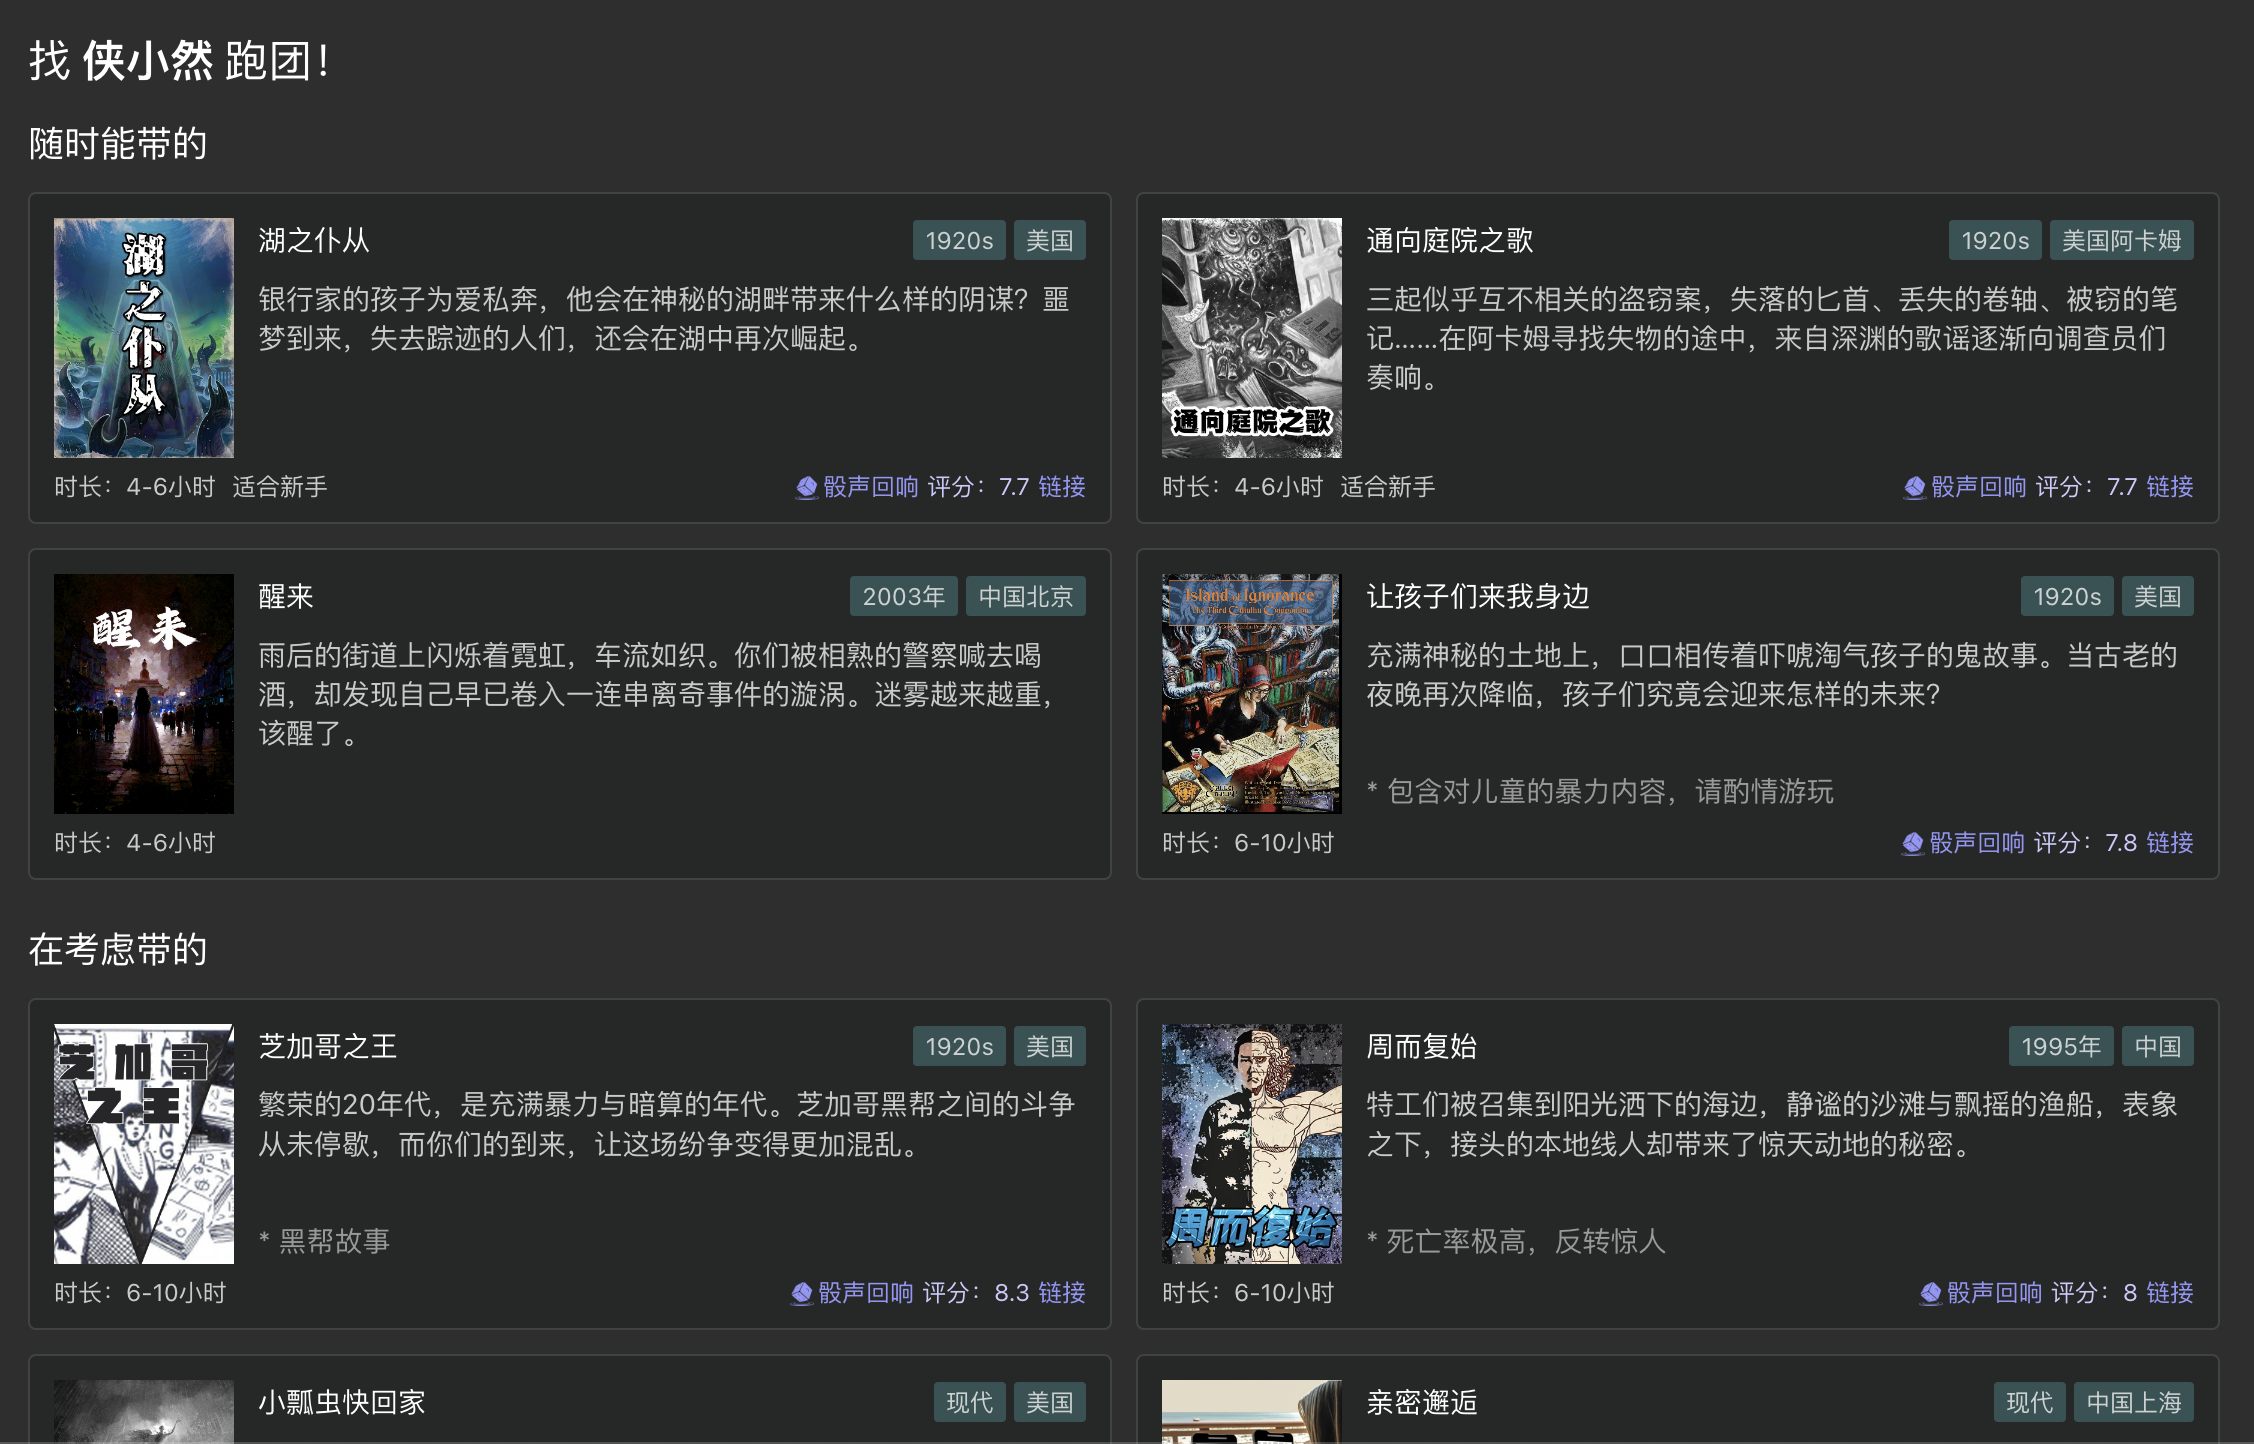Click the dice icon on the 湖之仆从 card
This screenshot has width=2254, height=1444.
coord(806,487)
